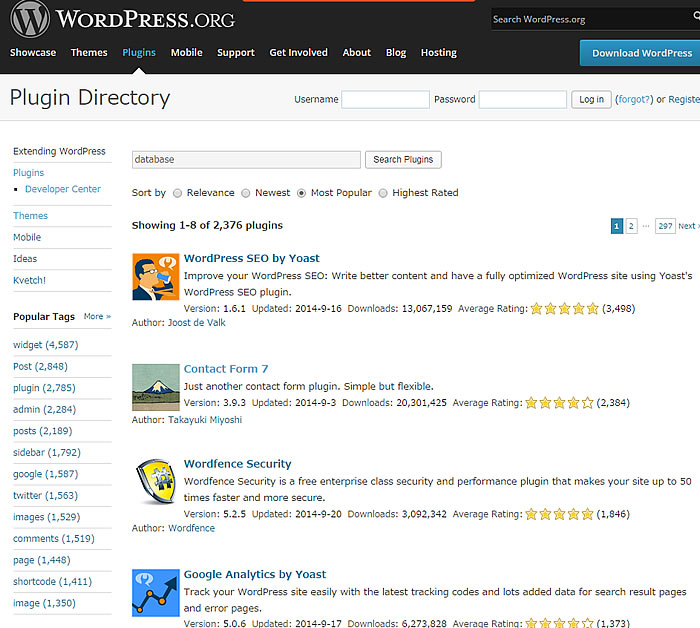Focus the Username field
Viewport: 700px width, 628px height.
(385, 99)
